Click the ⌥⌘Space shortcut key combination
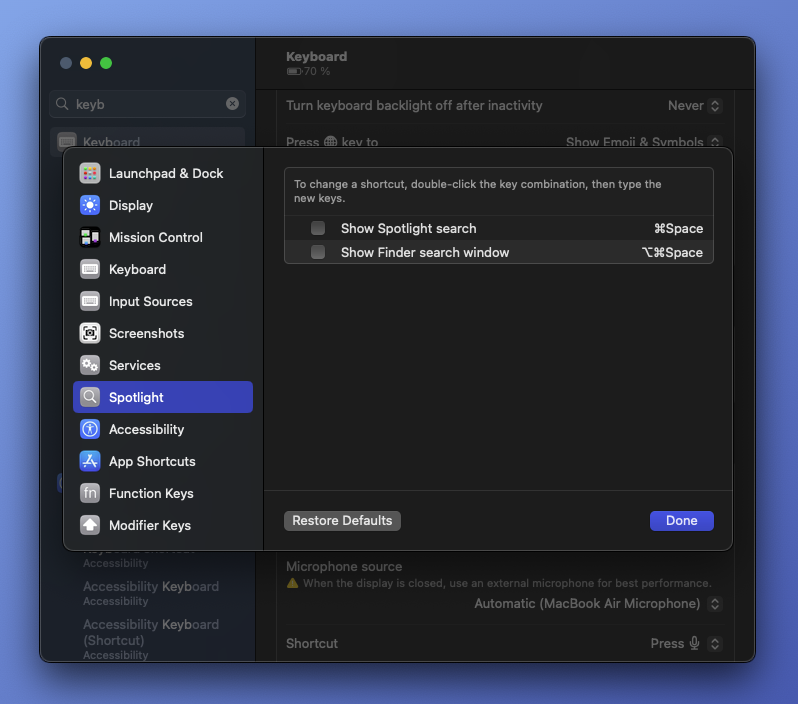The height and width of the screenshot is (704, 798). coord(672,252)
